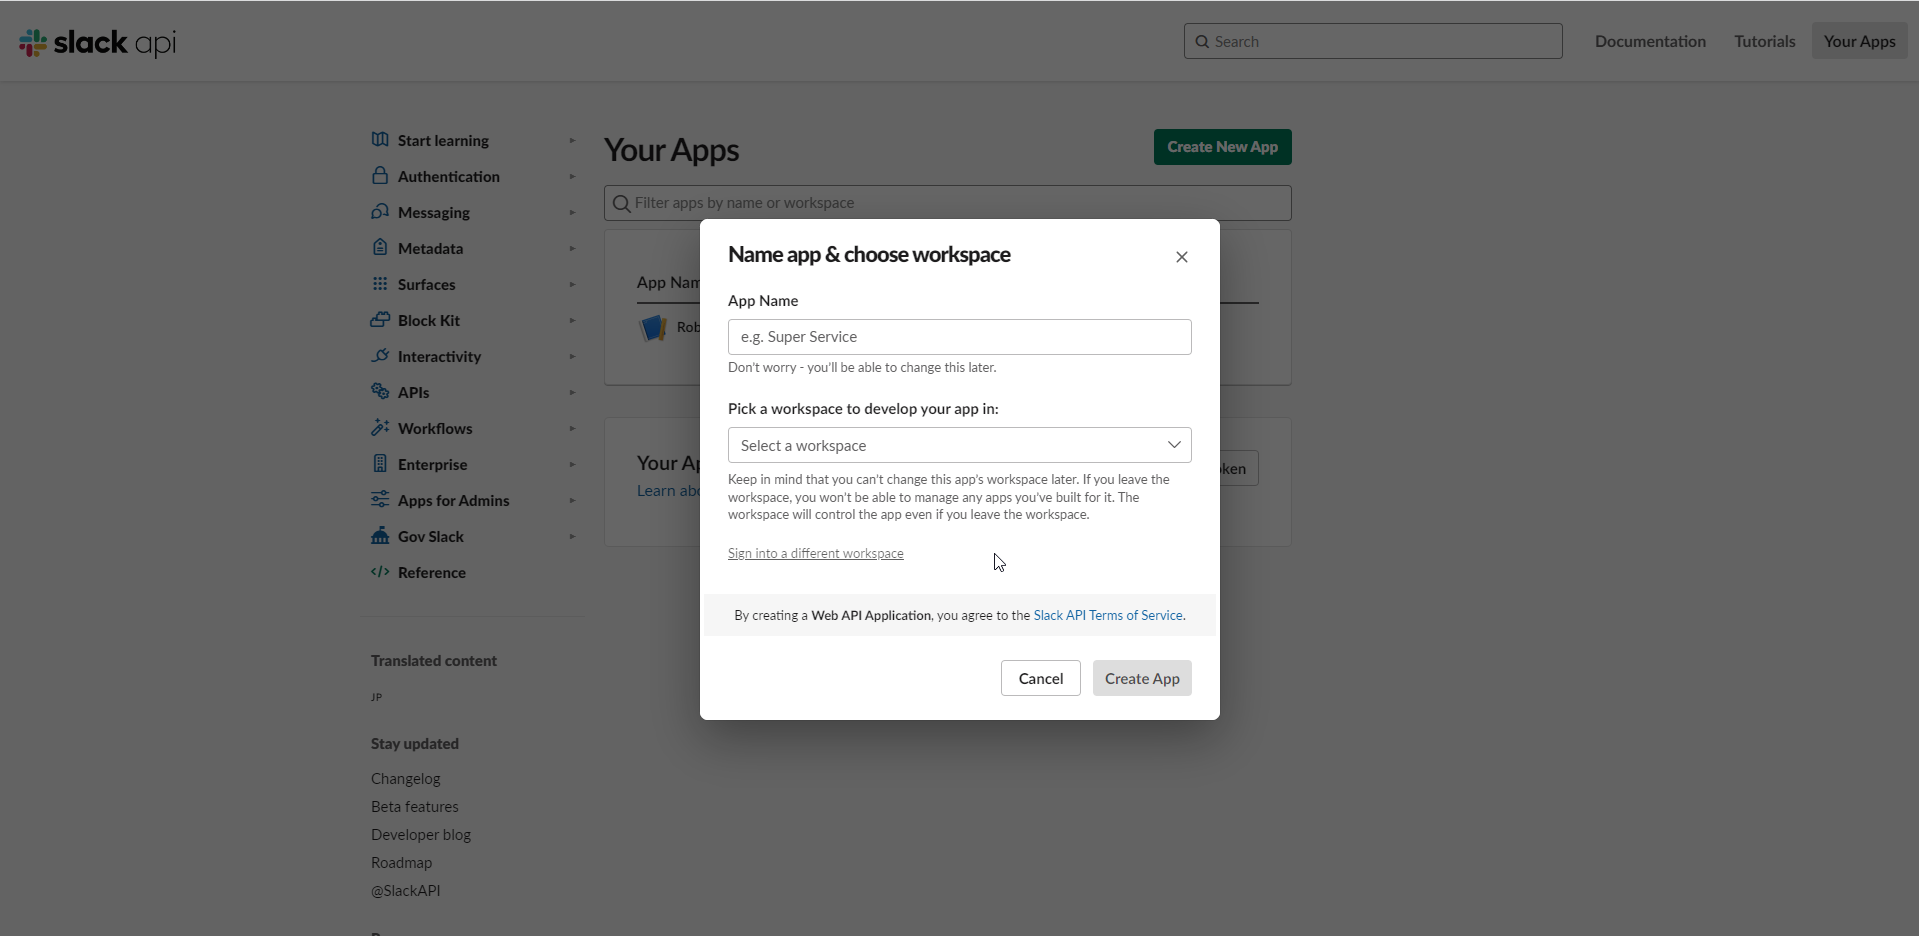The image size is (1919, 936).
Task: Click the magnifier icon in Filter apps field
Action: click(x=621, y=203)
